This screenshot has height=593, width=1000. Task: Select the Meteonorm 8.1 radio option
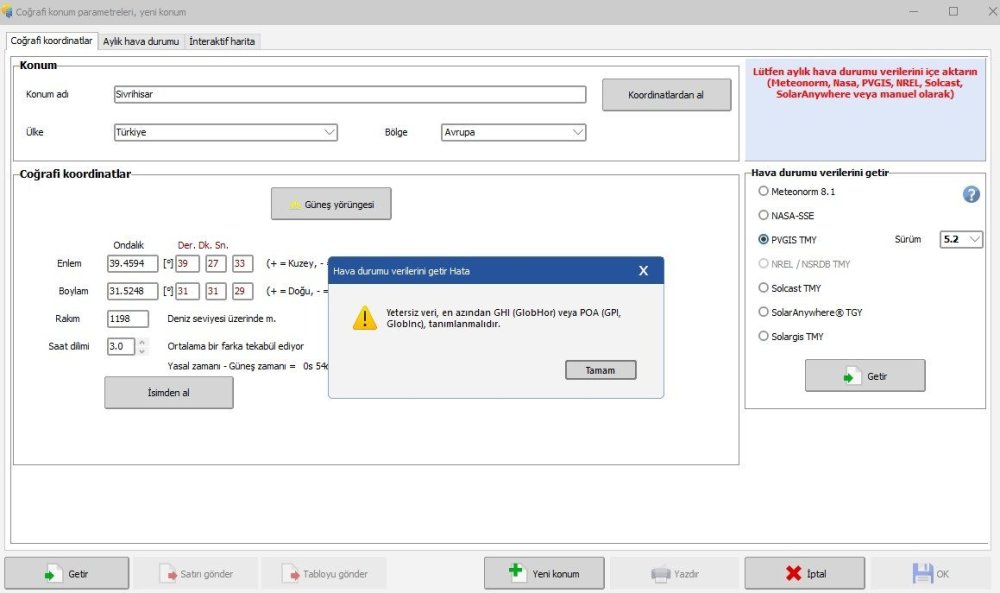(x=764, y=191)
